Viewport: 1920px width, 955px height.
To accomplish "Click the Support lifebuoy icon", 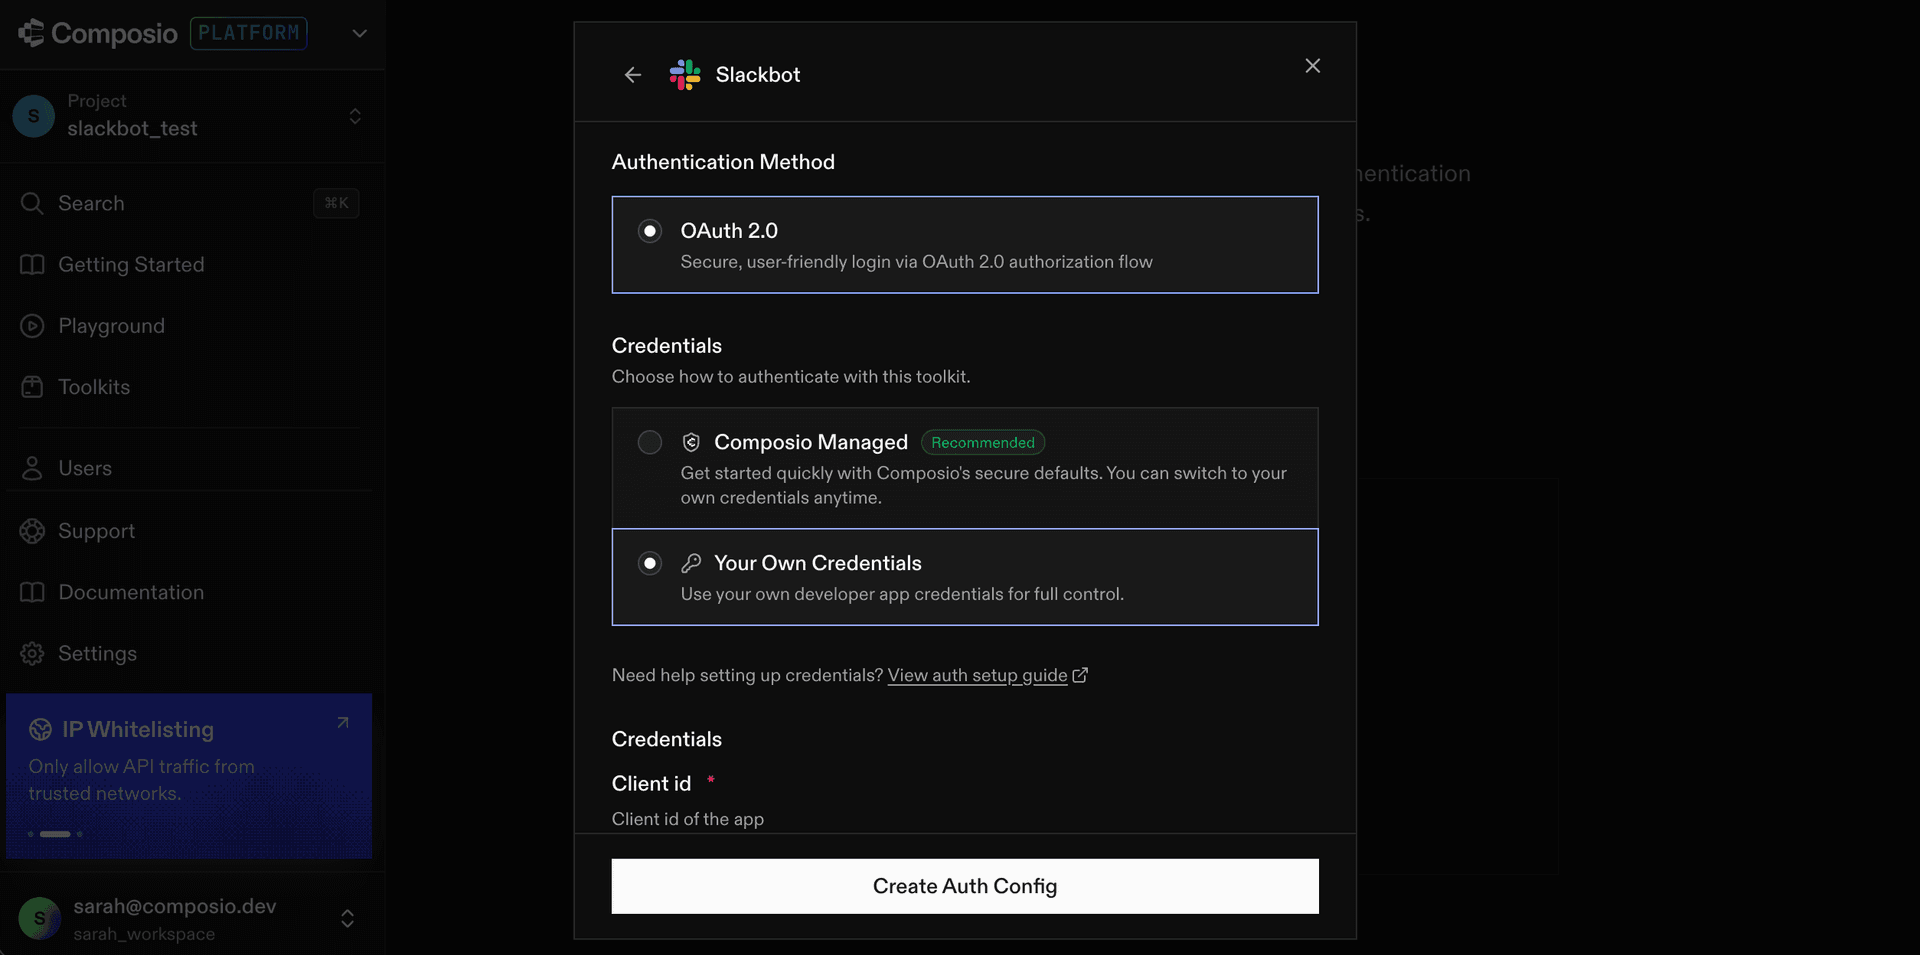I will (x=32, y=531).
